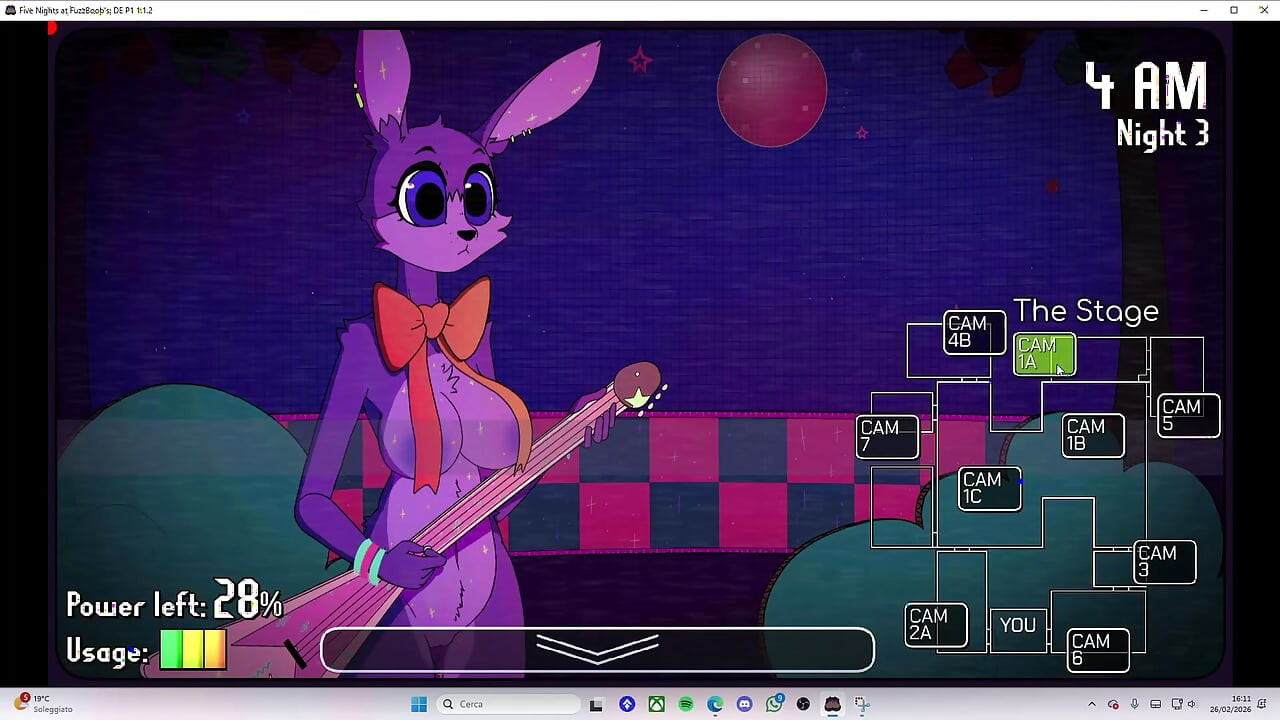Click the game icon in title bar
The width and height of the screenshot is (1280, 720).
[x=9, y=10]
